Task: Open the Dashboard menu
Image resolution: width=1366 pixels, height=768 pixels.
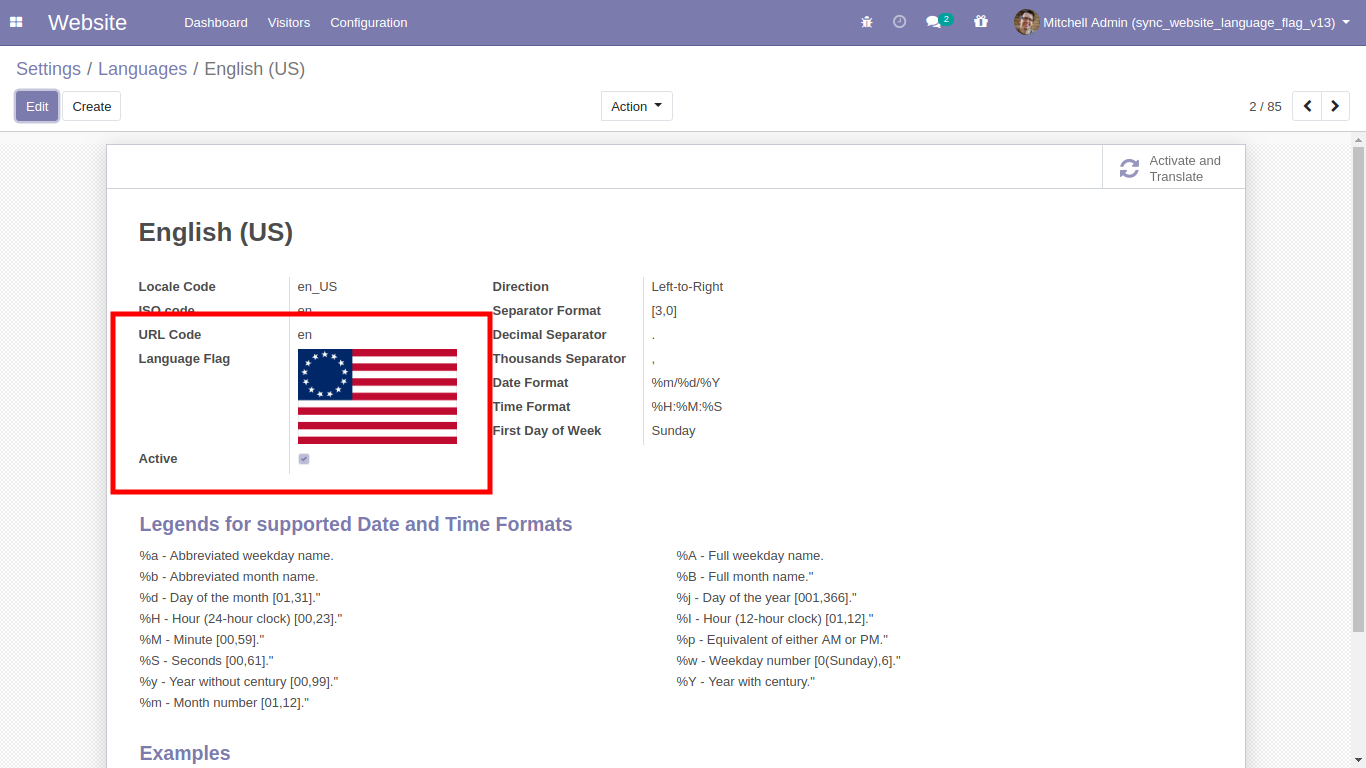Action: [x=216, y=22]
